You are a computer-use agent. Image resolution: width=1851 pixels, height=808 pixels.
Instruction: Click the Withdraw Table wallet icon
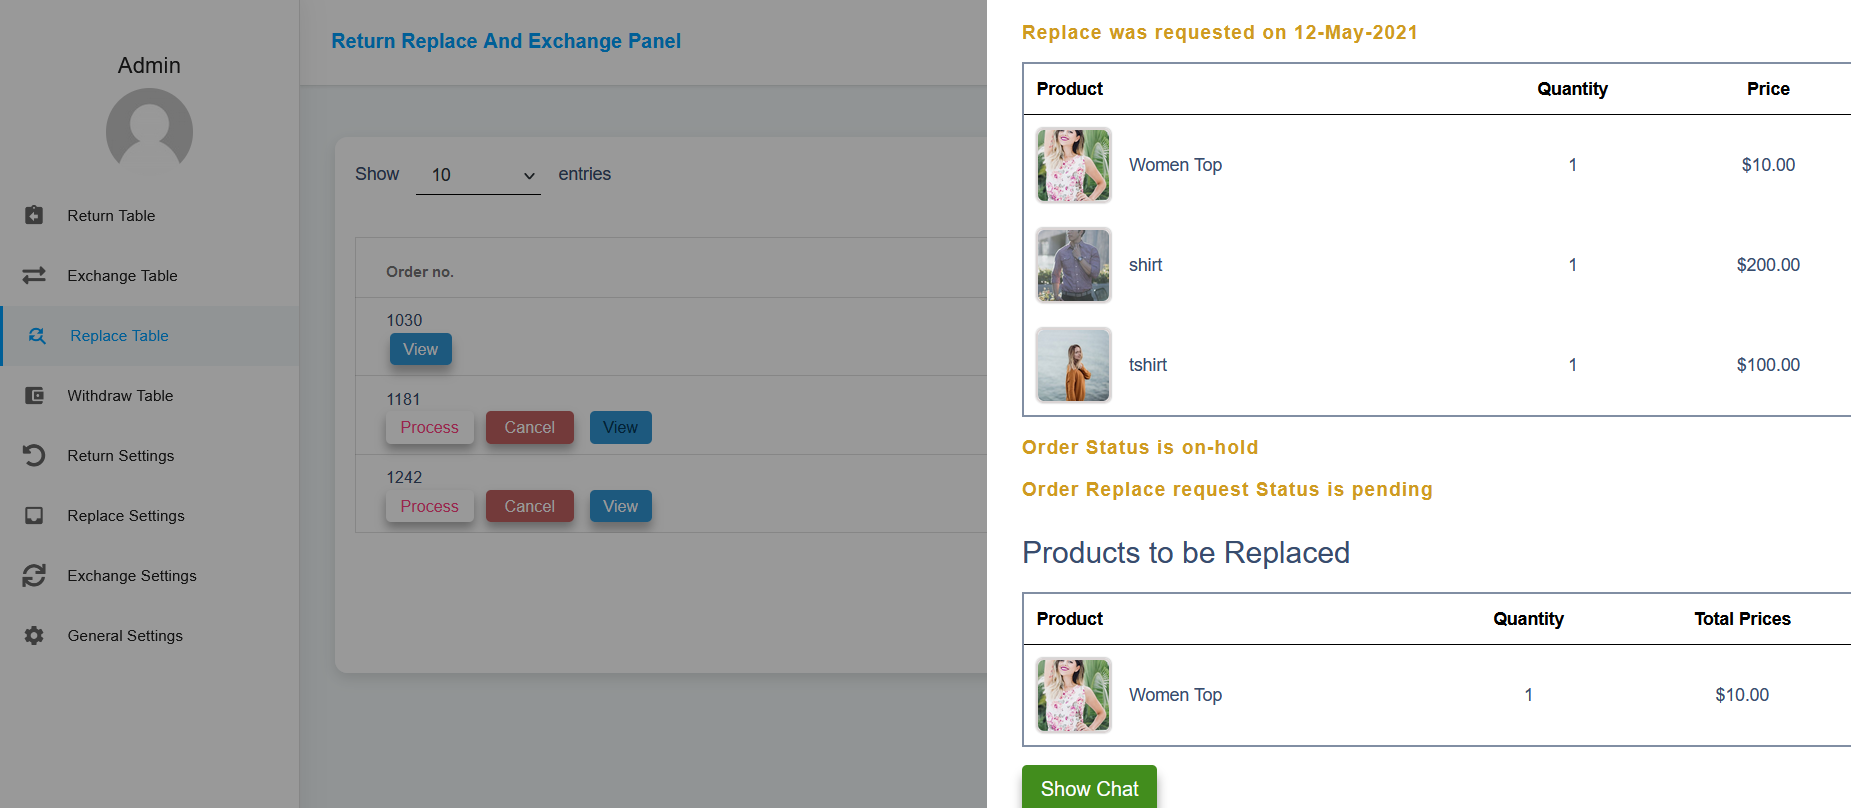click(x=34, y=395)
